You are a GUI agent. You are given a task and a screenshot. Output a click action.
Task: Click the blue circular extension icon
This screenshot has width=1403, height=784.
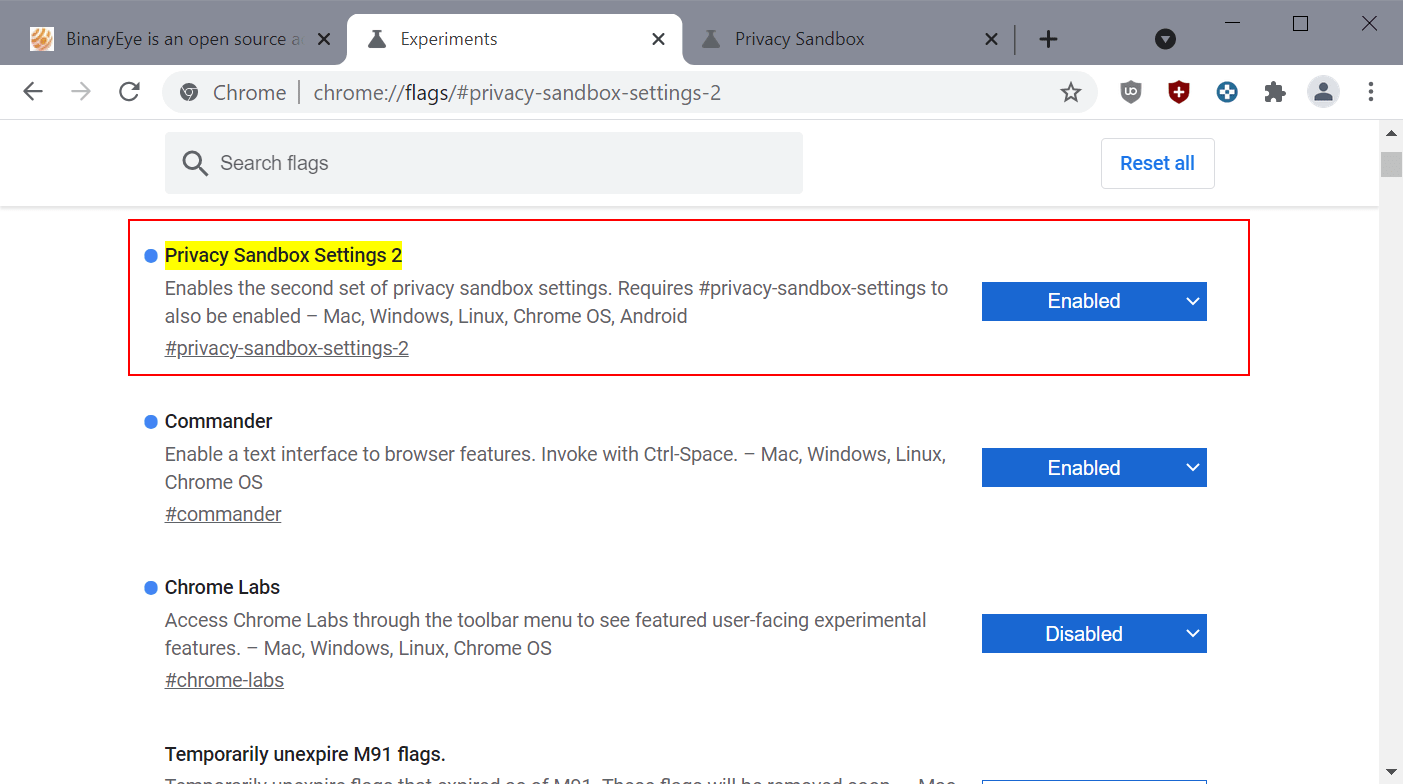(1227, 93)
